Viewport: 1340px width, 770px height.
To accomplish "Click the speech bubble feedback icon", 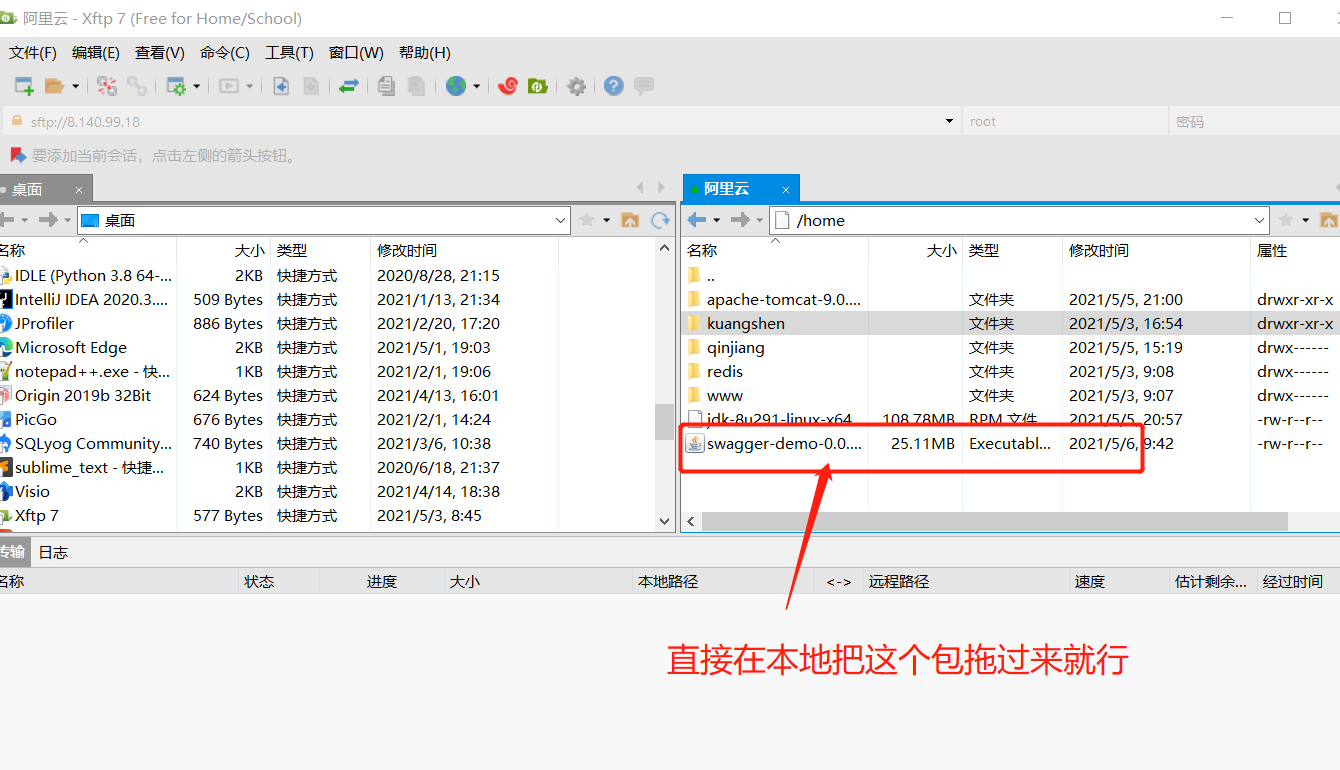I will click(644, 86).
